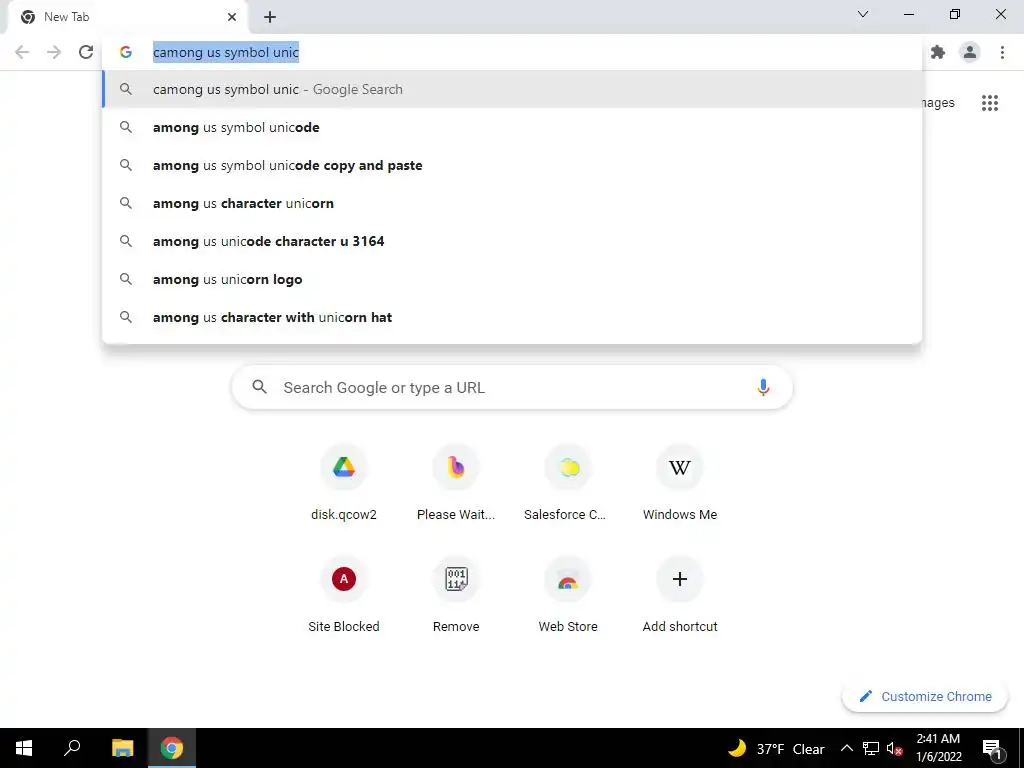Open Customize Chrome button
1024x768 pixels.
tap(925, 696)
